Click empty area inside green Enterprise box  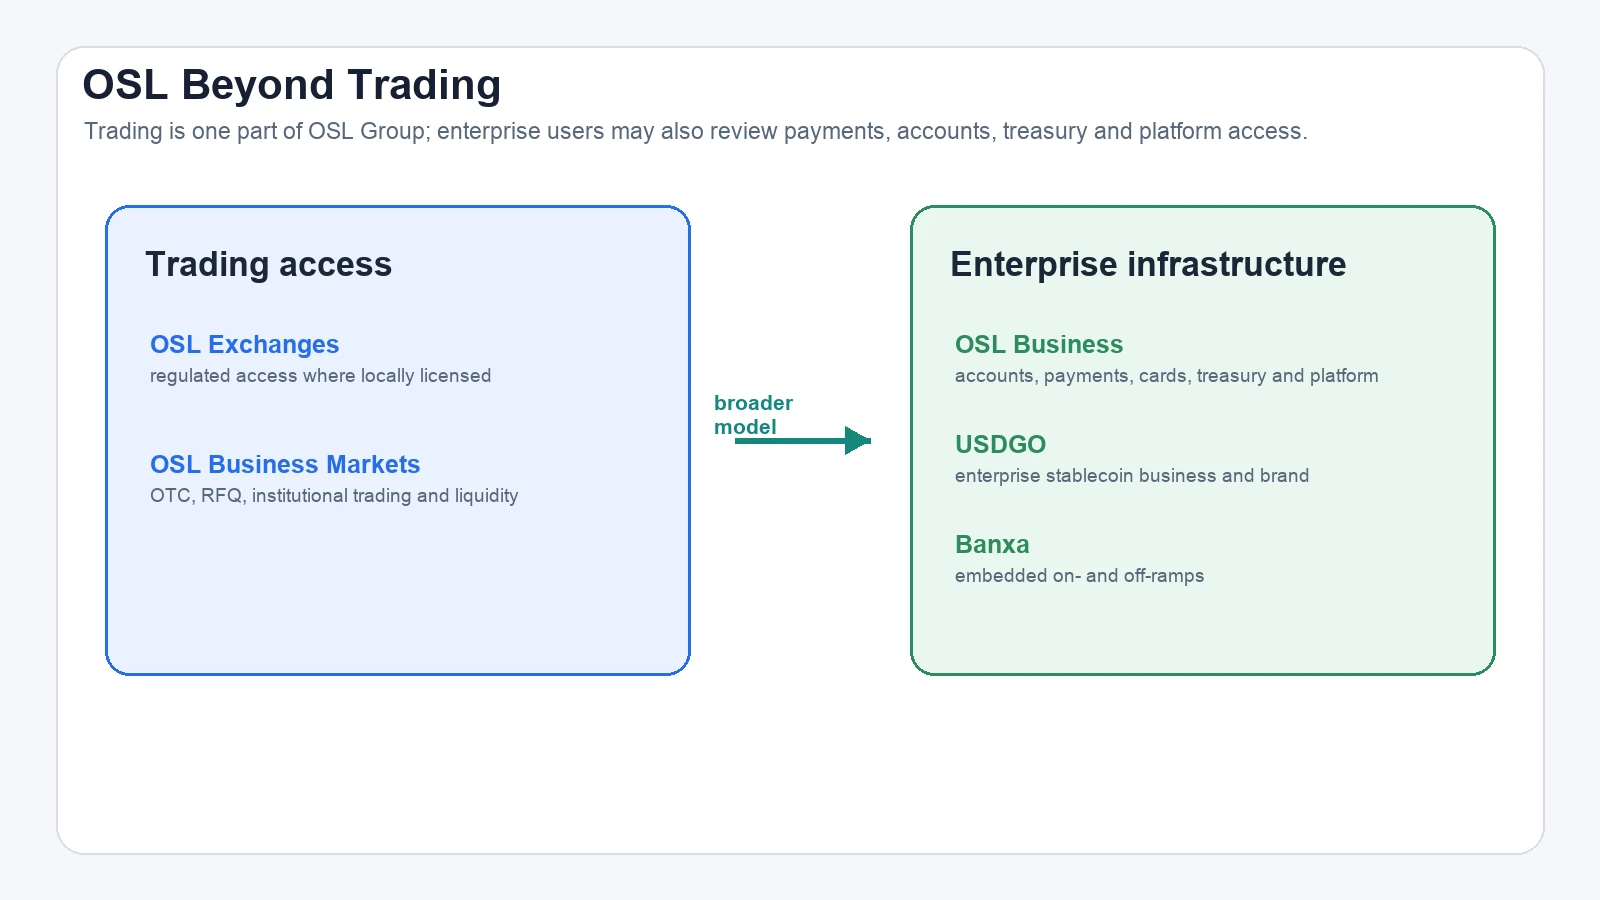[1203, 630]
